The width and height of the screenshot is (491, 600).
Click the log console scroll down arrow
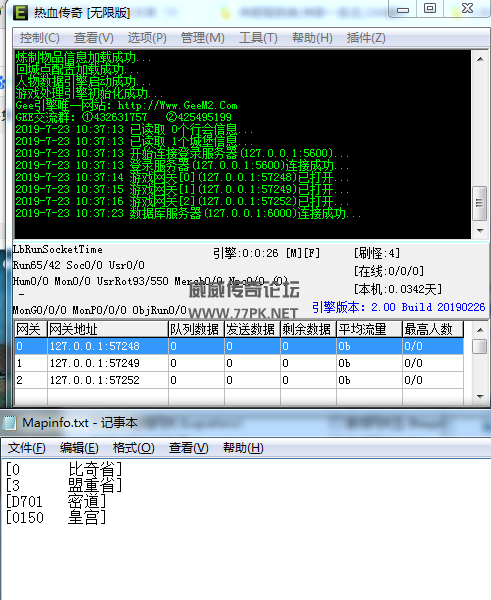click(x=480, y=231)
